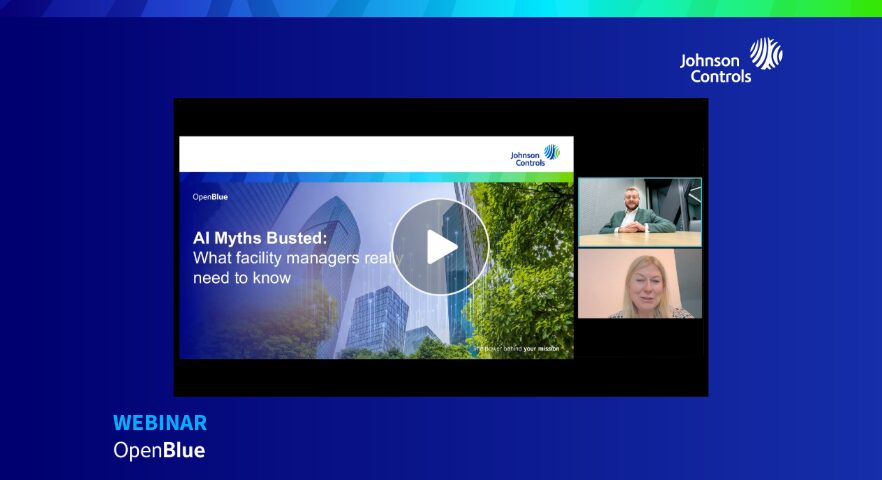Screen dimensions: 882x480
Task: Click the small 'OpenBlue' label on the slide
Action: point(210,197)
